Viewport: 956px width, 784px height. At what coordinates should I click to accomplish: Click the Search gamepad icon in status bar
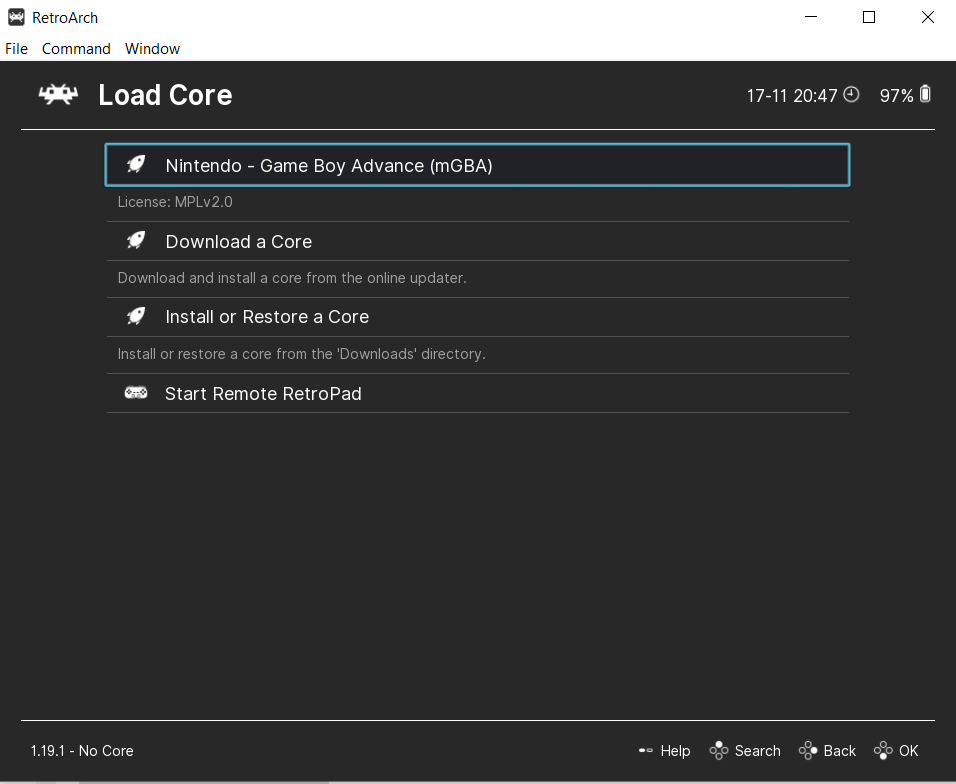(718, 750)
